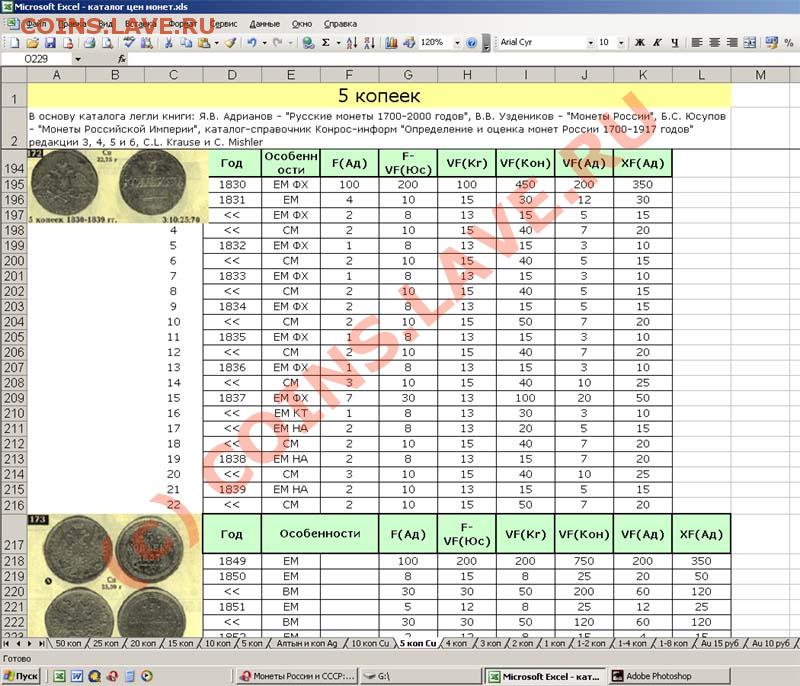Click the fx Insert Function icon

pyautogui.click(x=121, y=59)
